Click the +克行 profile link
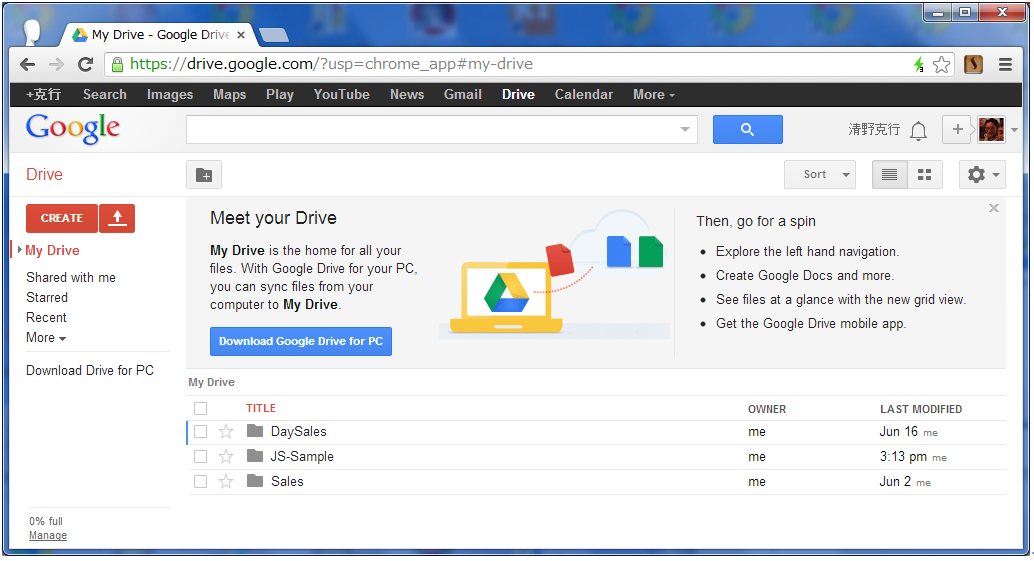 [44, 95]
